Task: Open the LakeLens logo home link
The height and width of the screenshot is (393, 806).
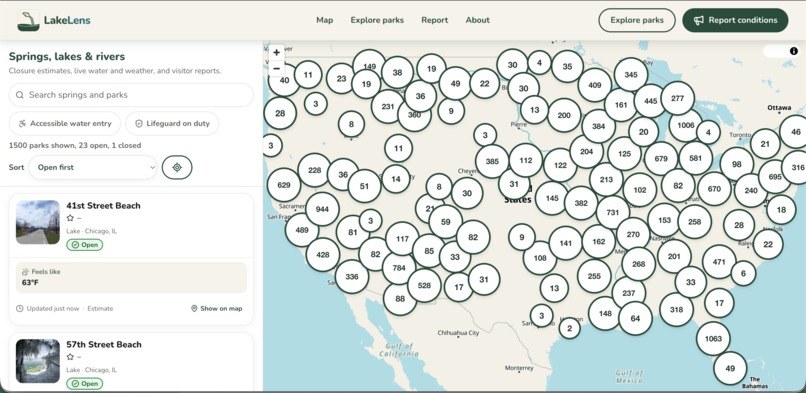Action: pos(53,21)
